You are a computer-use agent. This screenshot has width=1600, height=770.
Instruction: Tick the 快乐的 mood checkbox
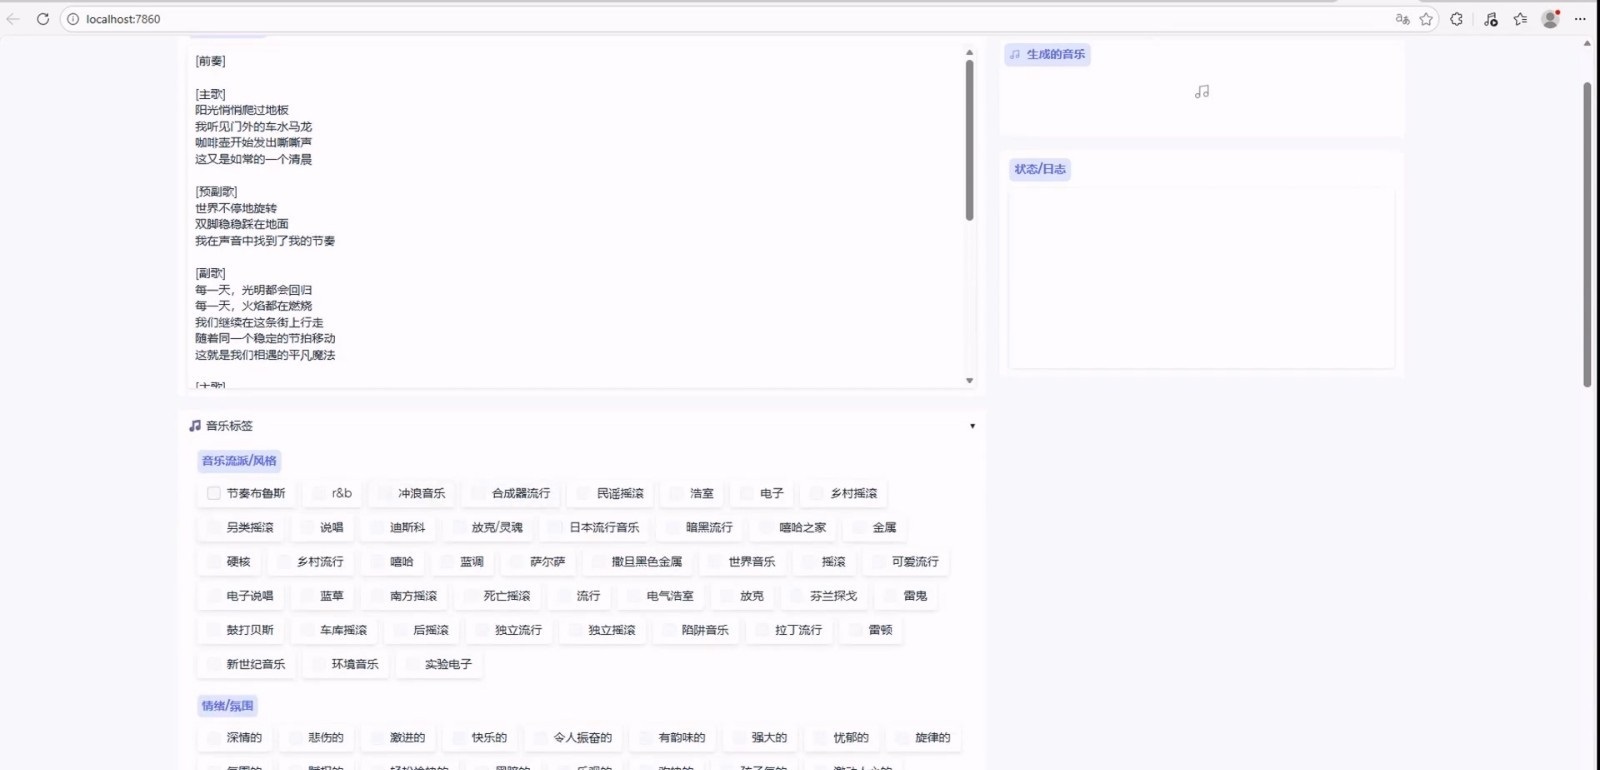click(460, 738)
